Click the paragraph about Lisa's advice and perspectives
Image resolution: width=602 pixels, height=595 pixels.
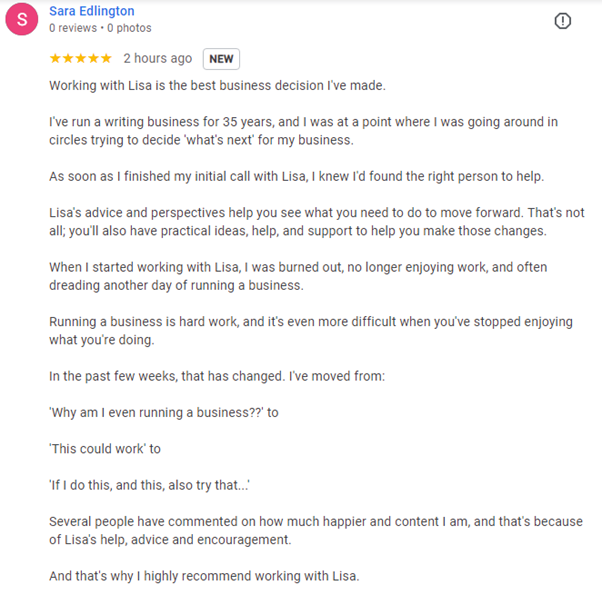click(x=300, y=222)
